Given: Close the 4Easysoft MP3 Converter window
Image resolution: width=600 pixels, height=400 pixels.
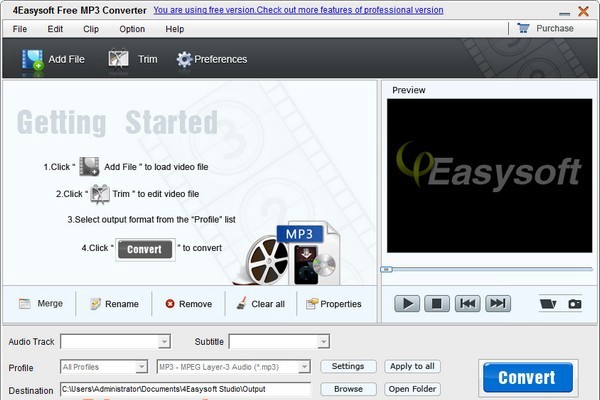Looking at the screenshot, I should [584, 11].
